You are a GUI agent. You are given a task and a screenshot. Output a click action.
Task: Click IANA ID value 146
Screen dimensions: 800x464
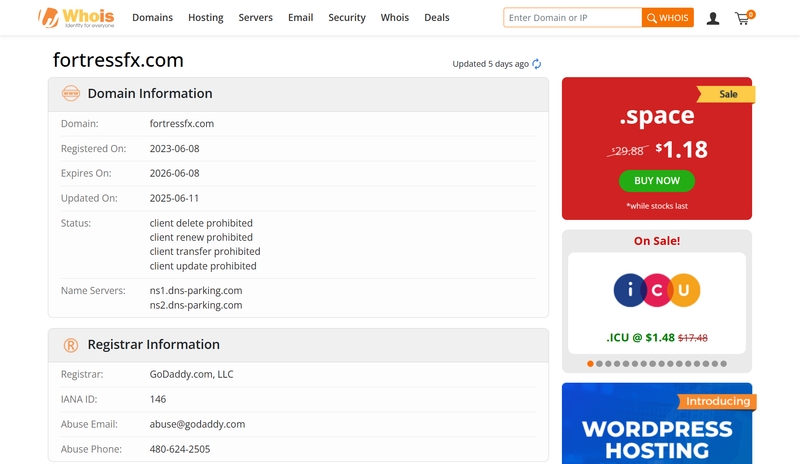[158, 399]
